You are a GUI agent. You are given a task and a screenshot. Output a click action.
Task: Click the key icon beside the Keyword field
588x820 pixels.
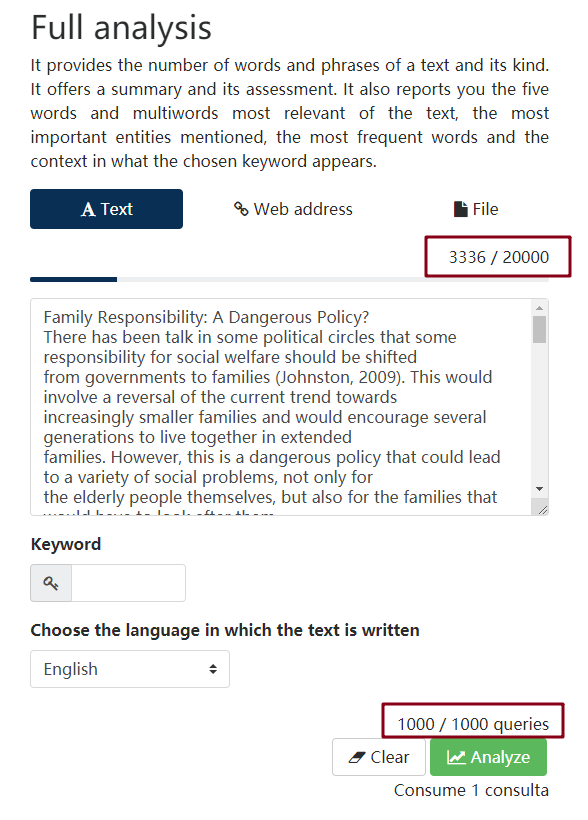click(51, 583)
